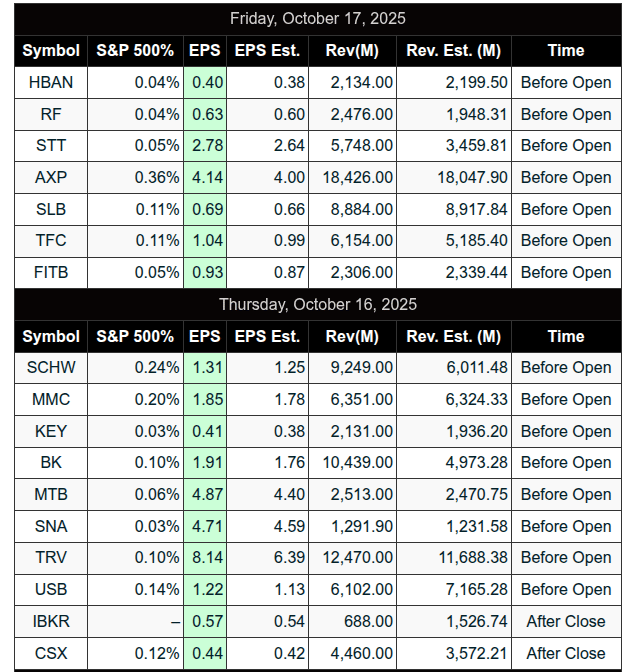
Task: Click the green EPS cell for STT
Action: pos(206,145)
